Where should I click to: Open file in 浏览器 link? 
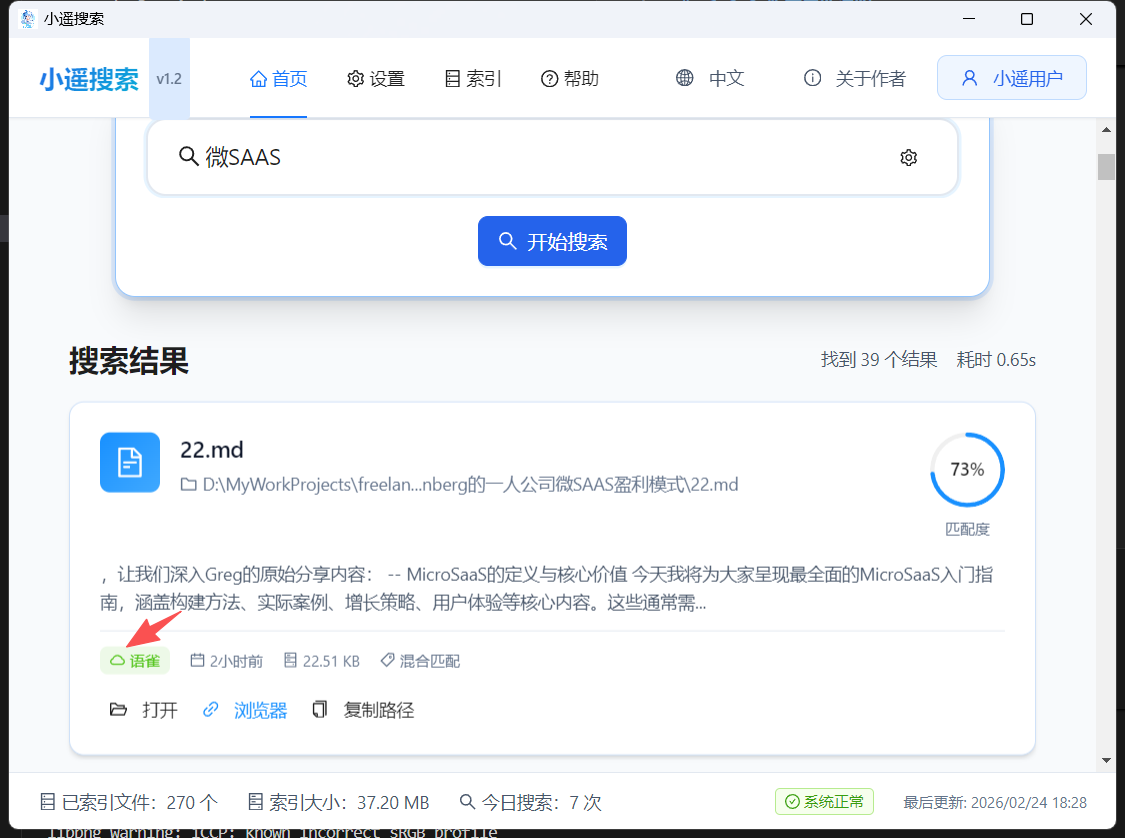246,710
